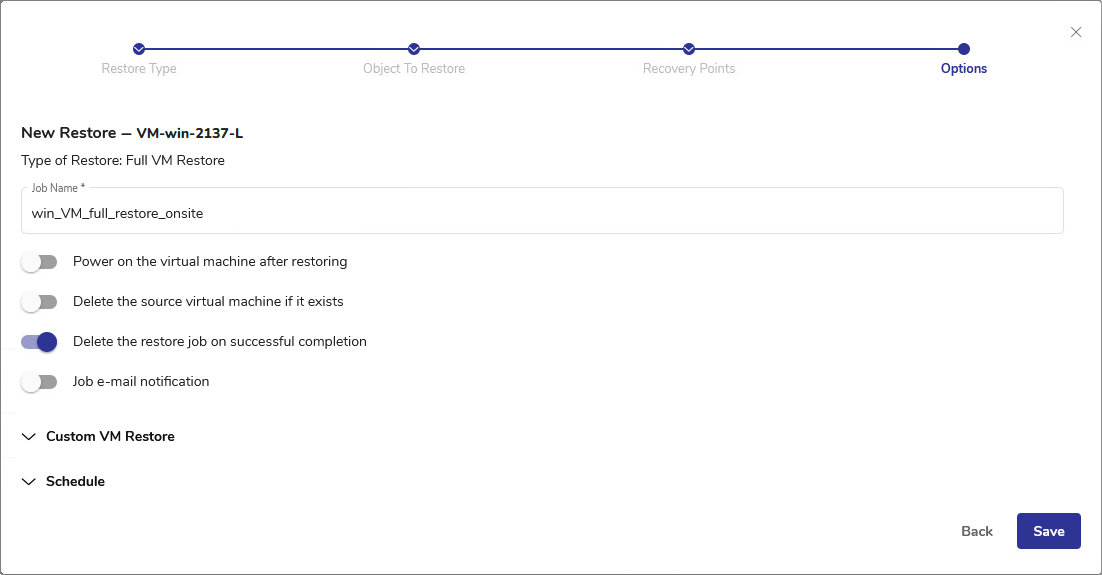Close the New Restore dialog with X
Screen dimensions: 1102x575
coord(1076,32)
